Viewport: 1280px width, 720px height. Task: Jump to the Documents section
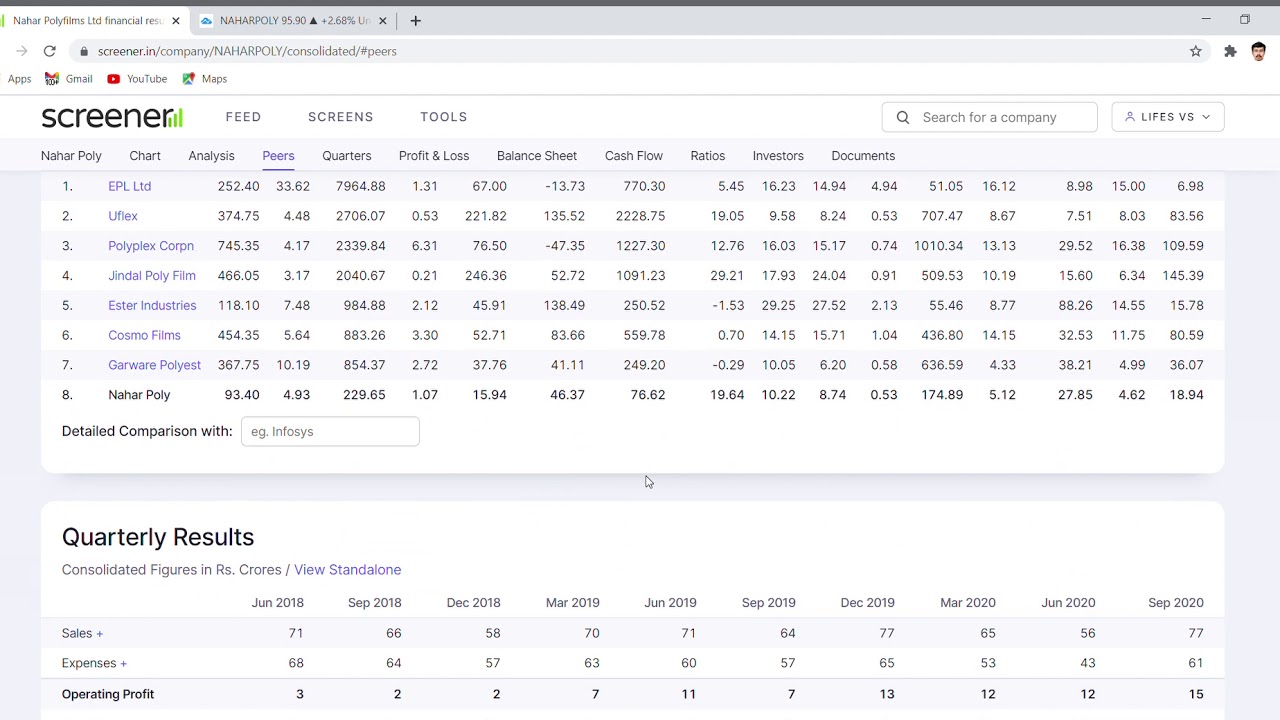pos(863,156)
